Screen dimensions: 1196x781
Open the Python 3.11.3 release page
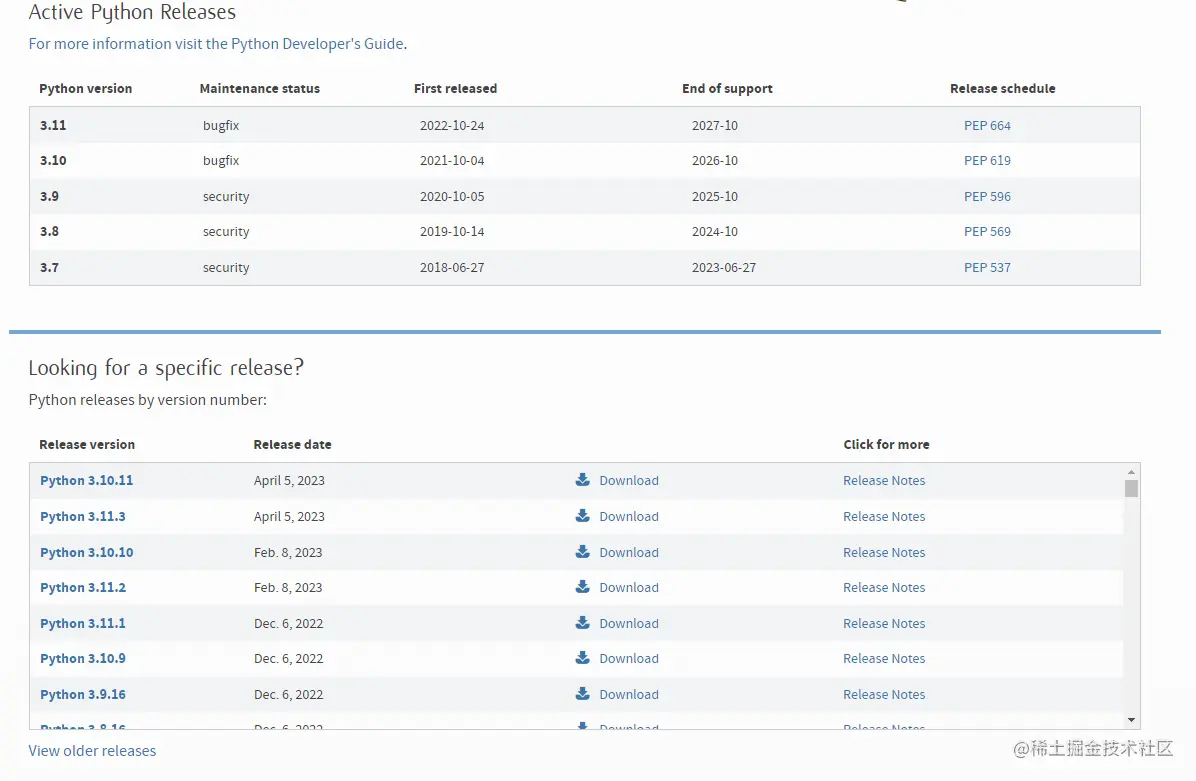pyautogui.click(x=82, y=516)
